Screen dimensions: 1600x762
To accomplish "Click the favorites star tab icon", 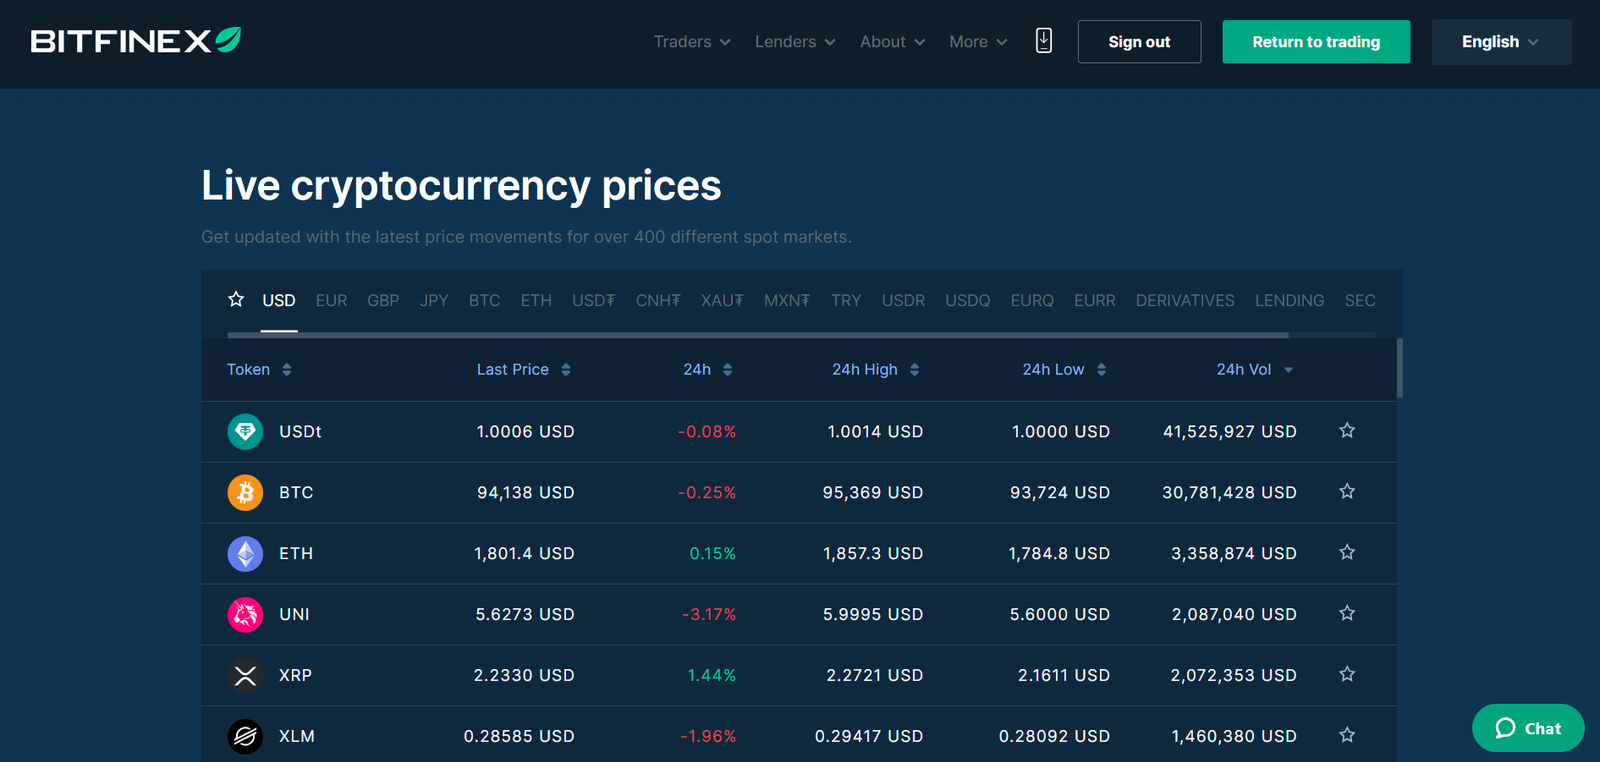I will tap(236, 299).
